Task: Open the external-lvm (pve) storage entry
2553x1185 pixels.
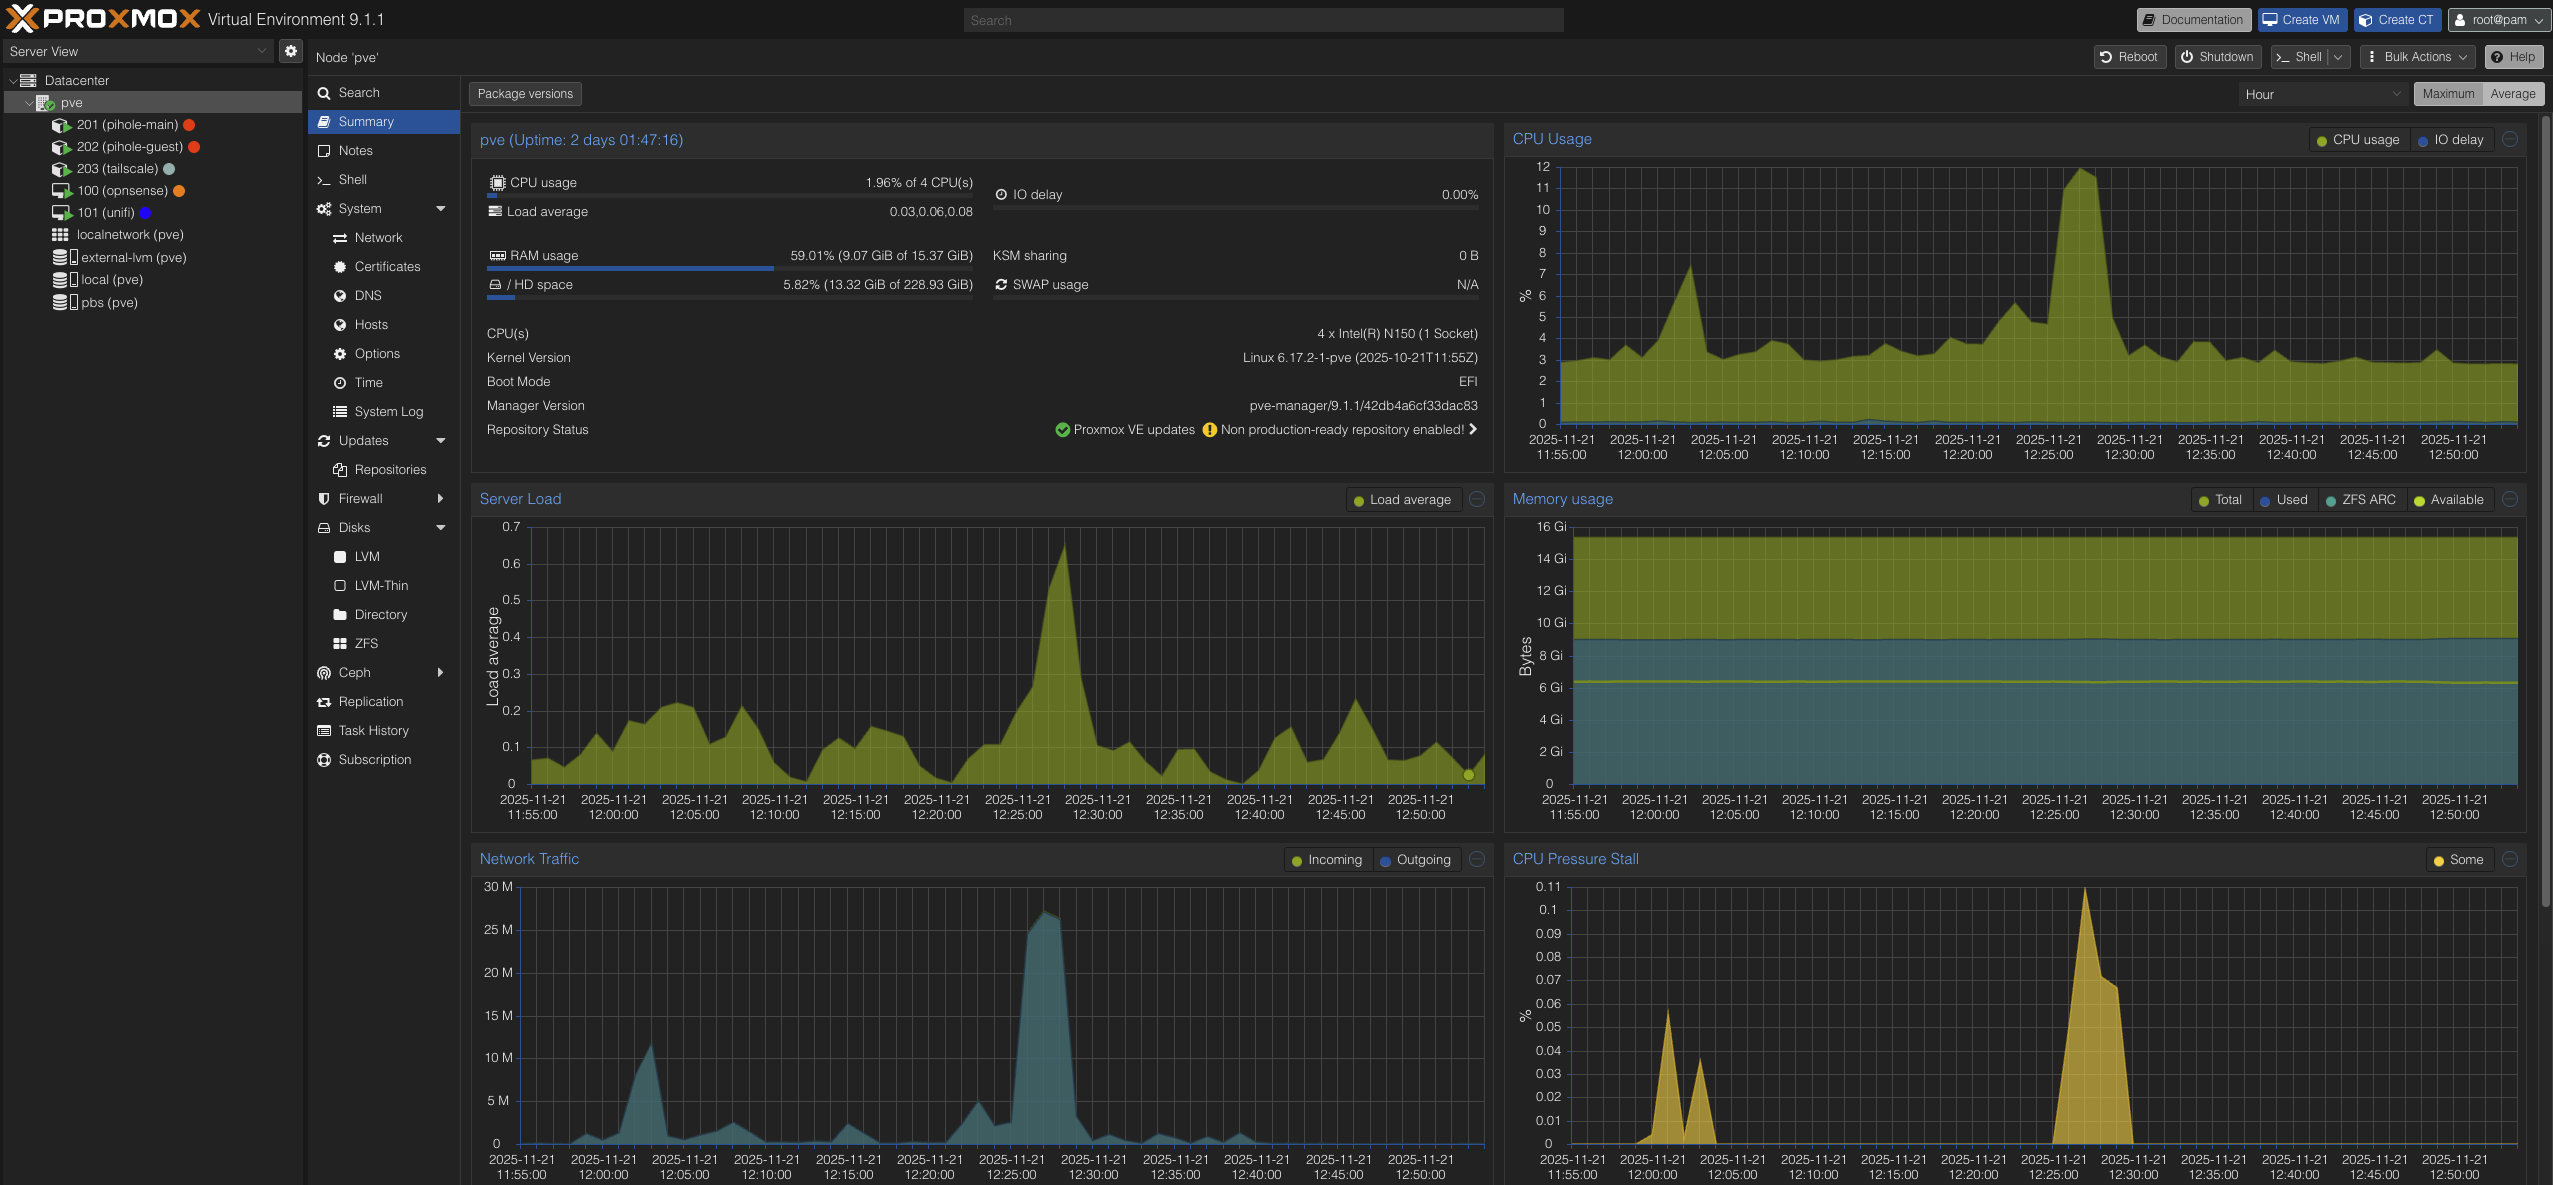Action: (x=133, y=258)
